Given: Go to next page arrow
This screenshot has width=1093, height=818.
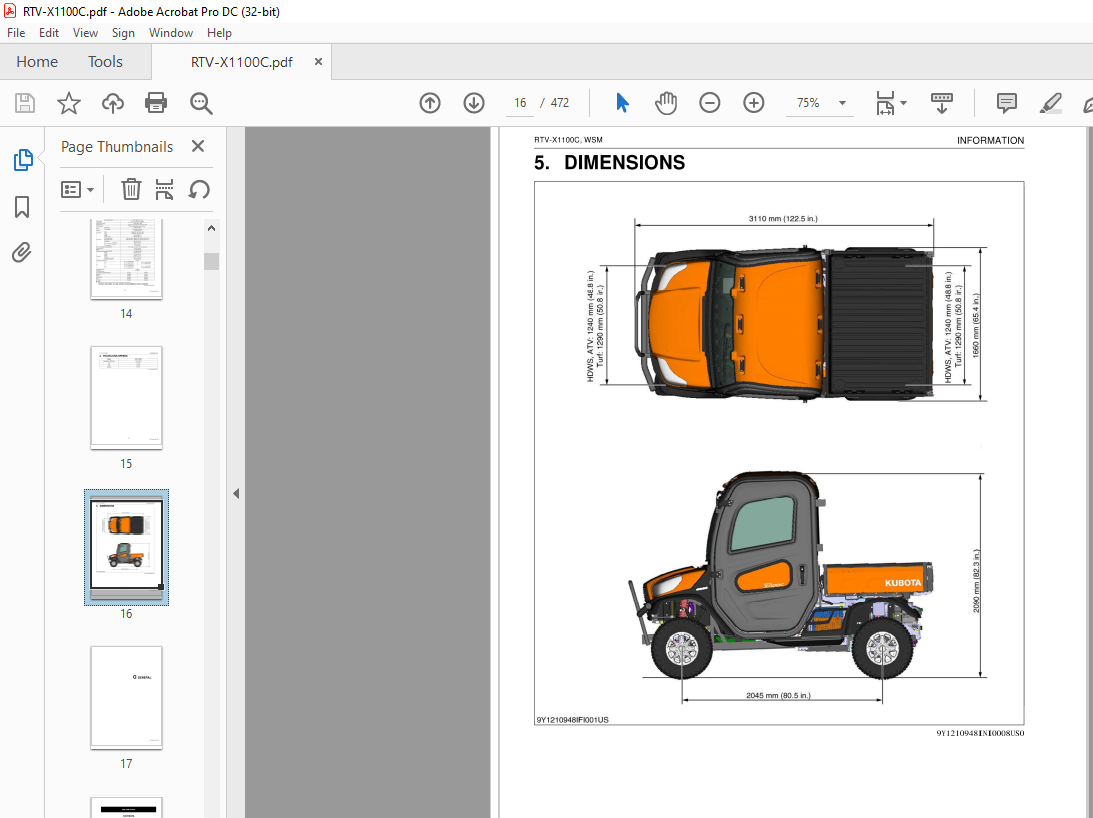Looking at the screenshot, I should (474, 103).
